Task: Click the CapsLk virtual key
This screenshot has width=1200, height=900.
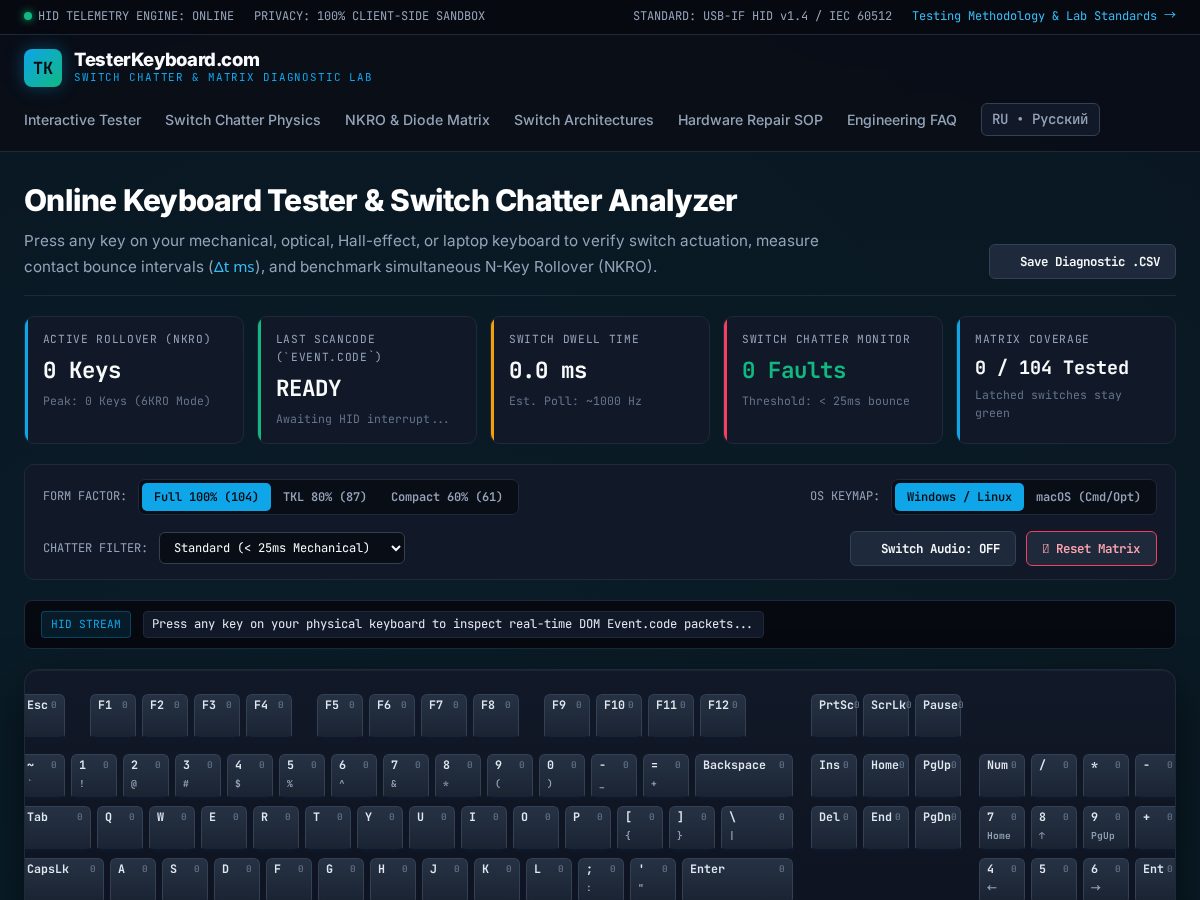Action: [64, 879]
